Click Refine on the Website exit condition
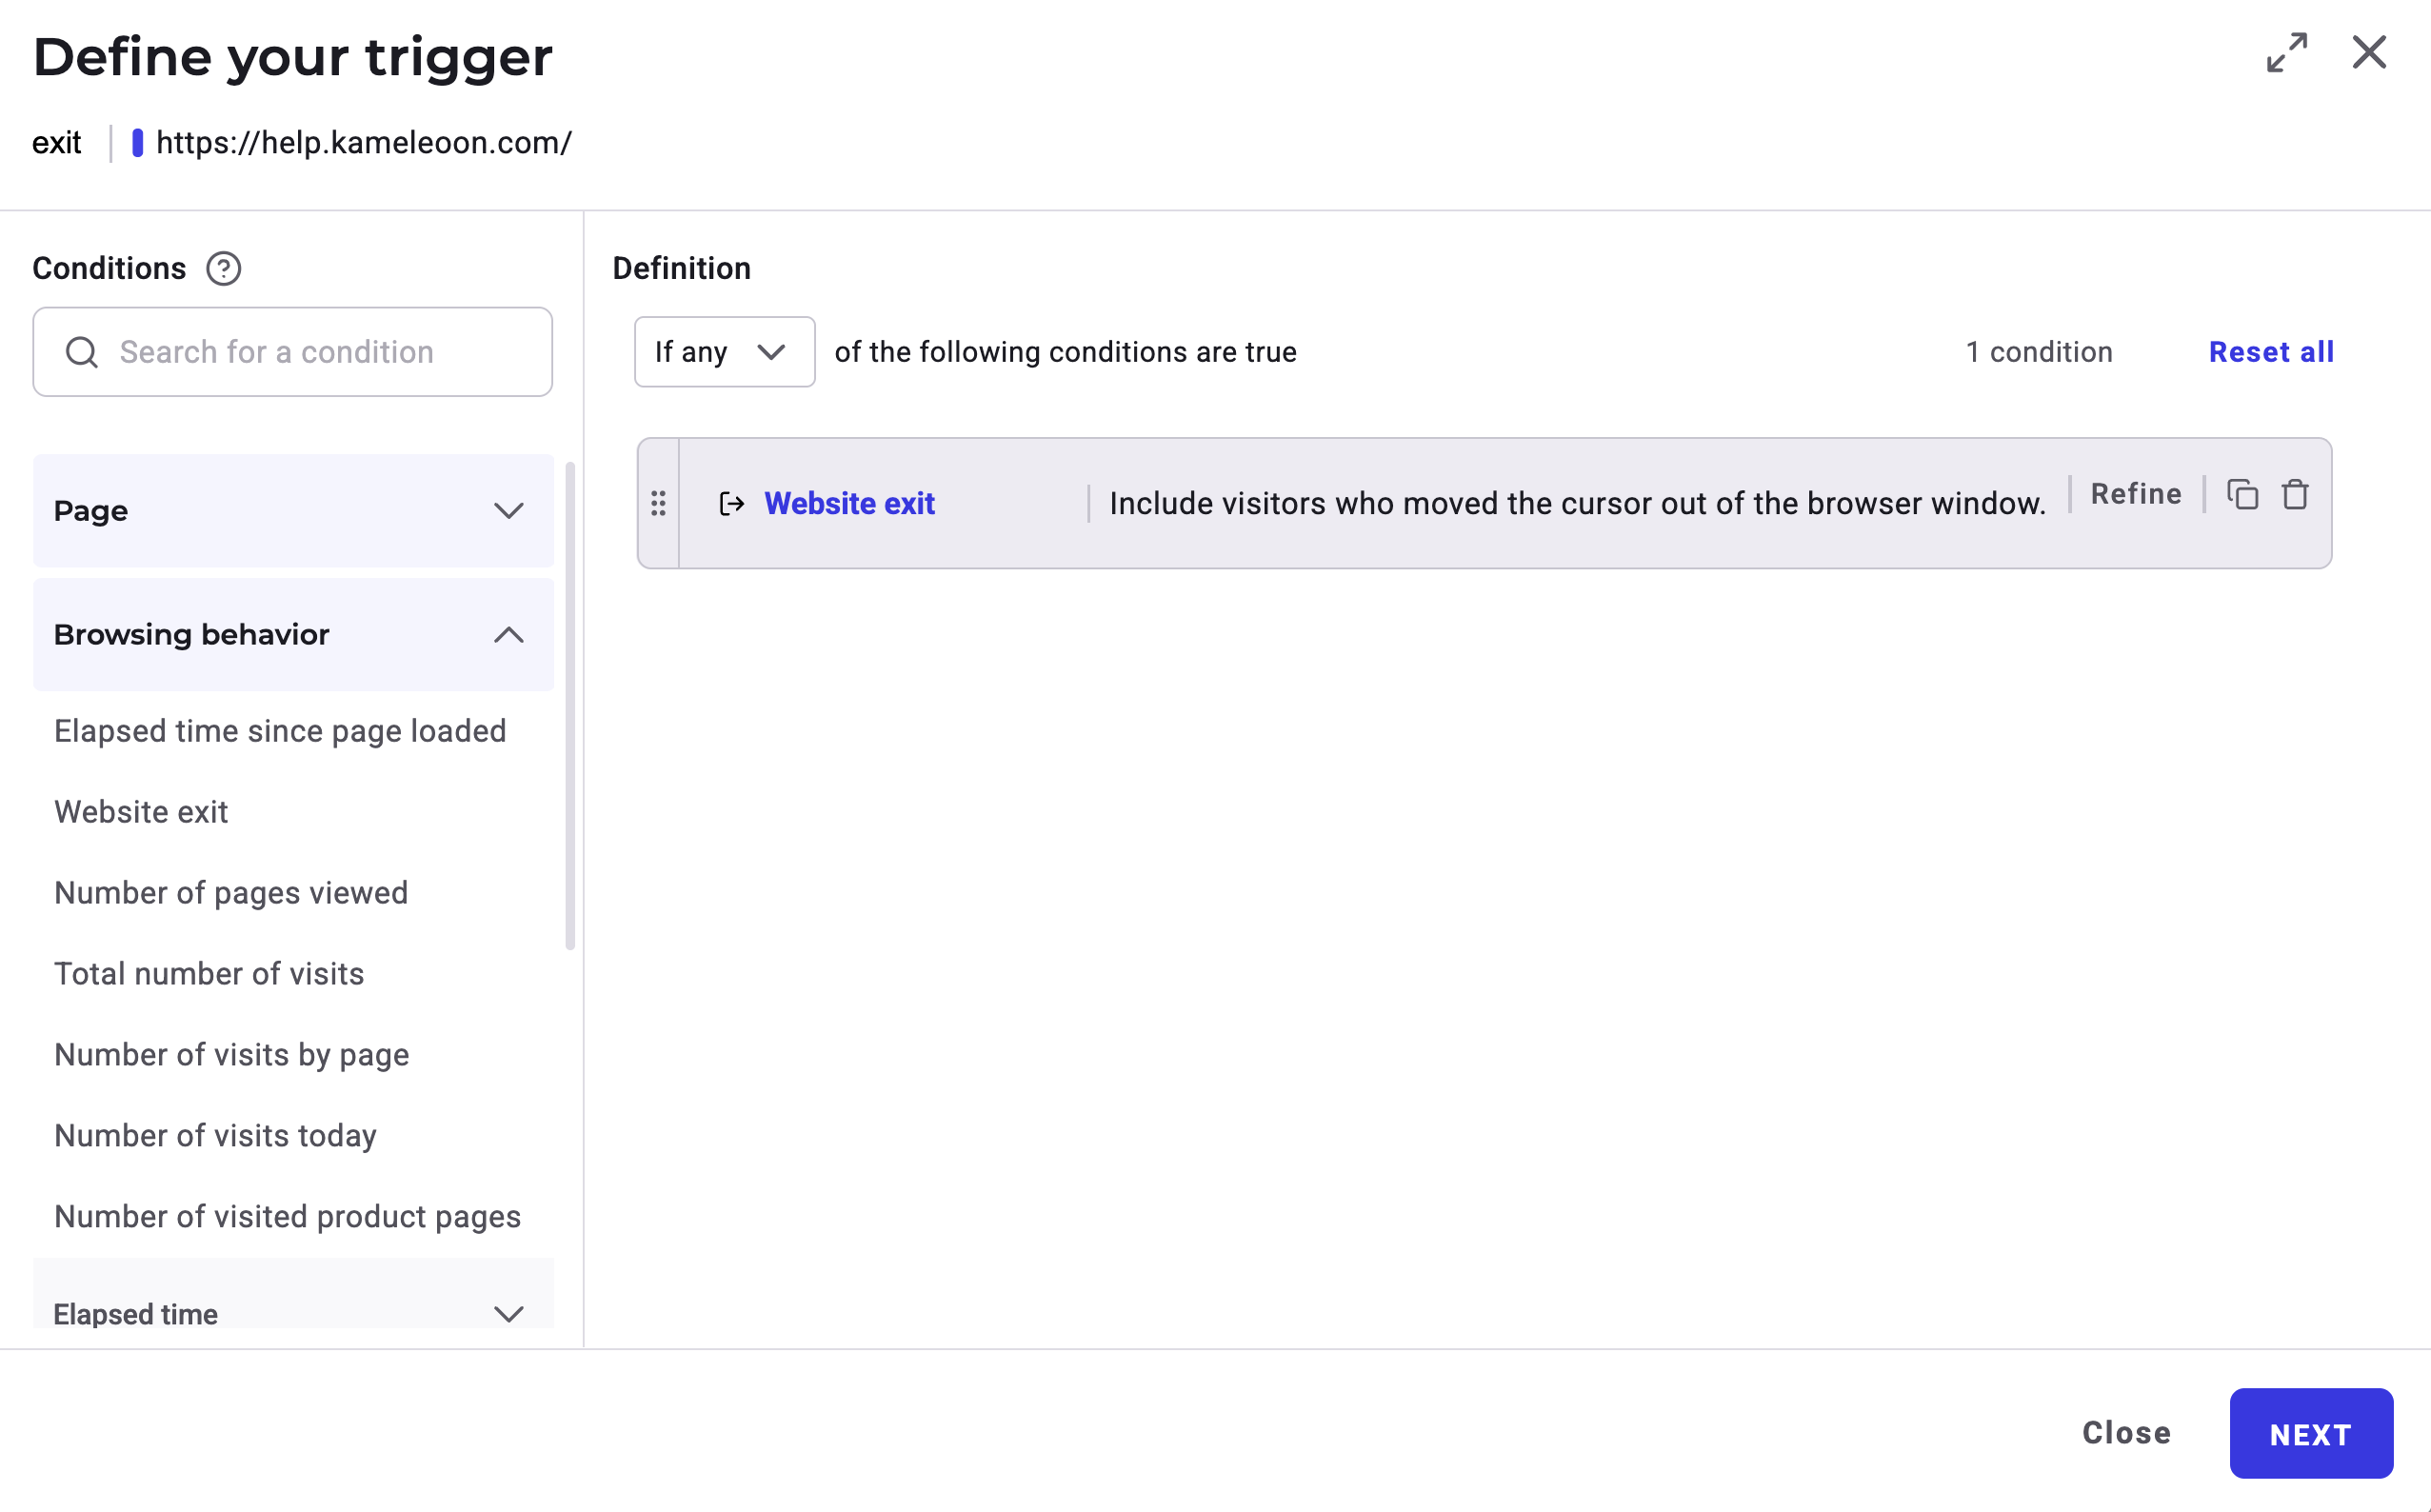 (2136, 494)
